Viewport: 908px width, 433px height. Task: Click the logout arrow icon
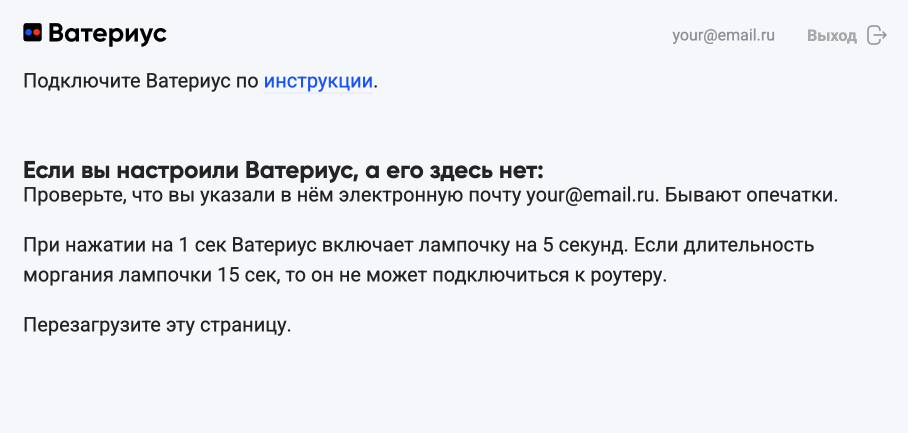click(877, 35)
